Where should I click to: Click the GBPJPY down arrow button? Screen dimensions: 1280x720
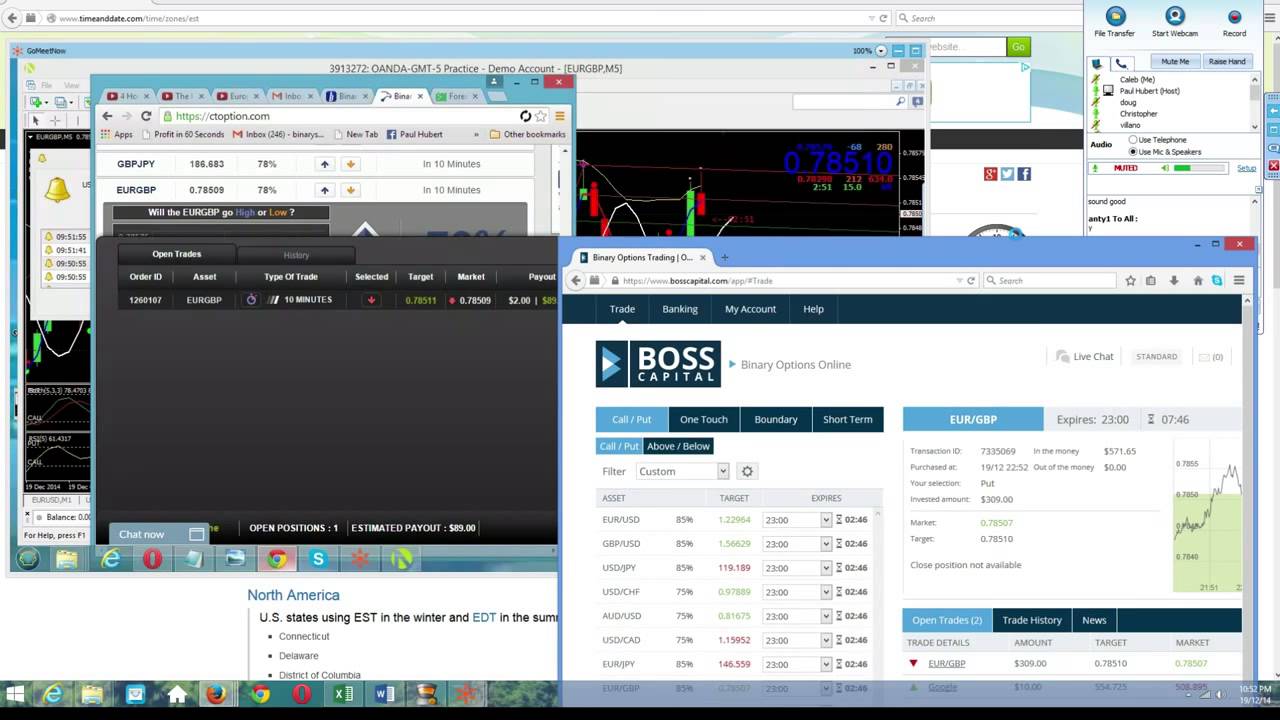tap(350, 164)
